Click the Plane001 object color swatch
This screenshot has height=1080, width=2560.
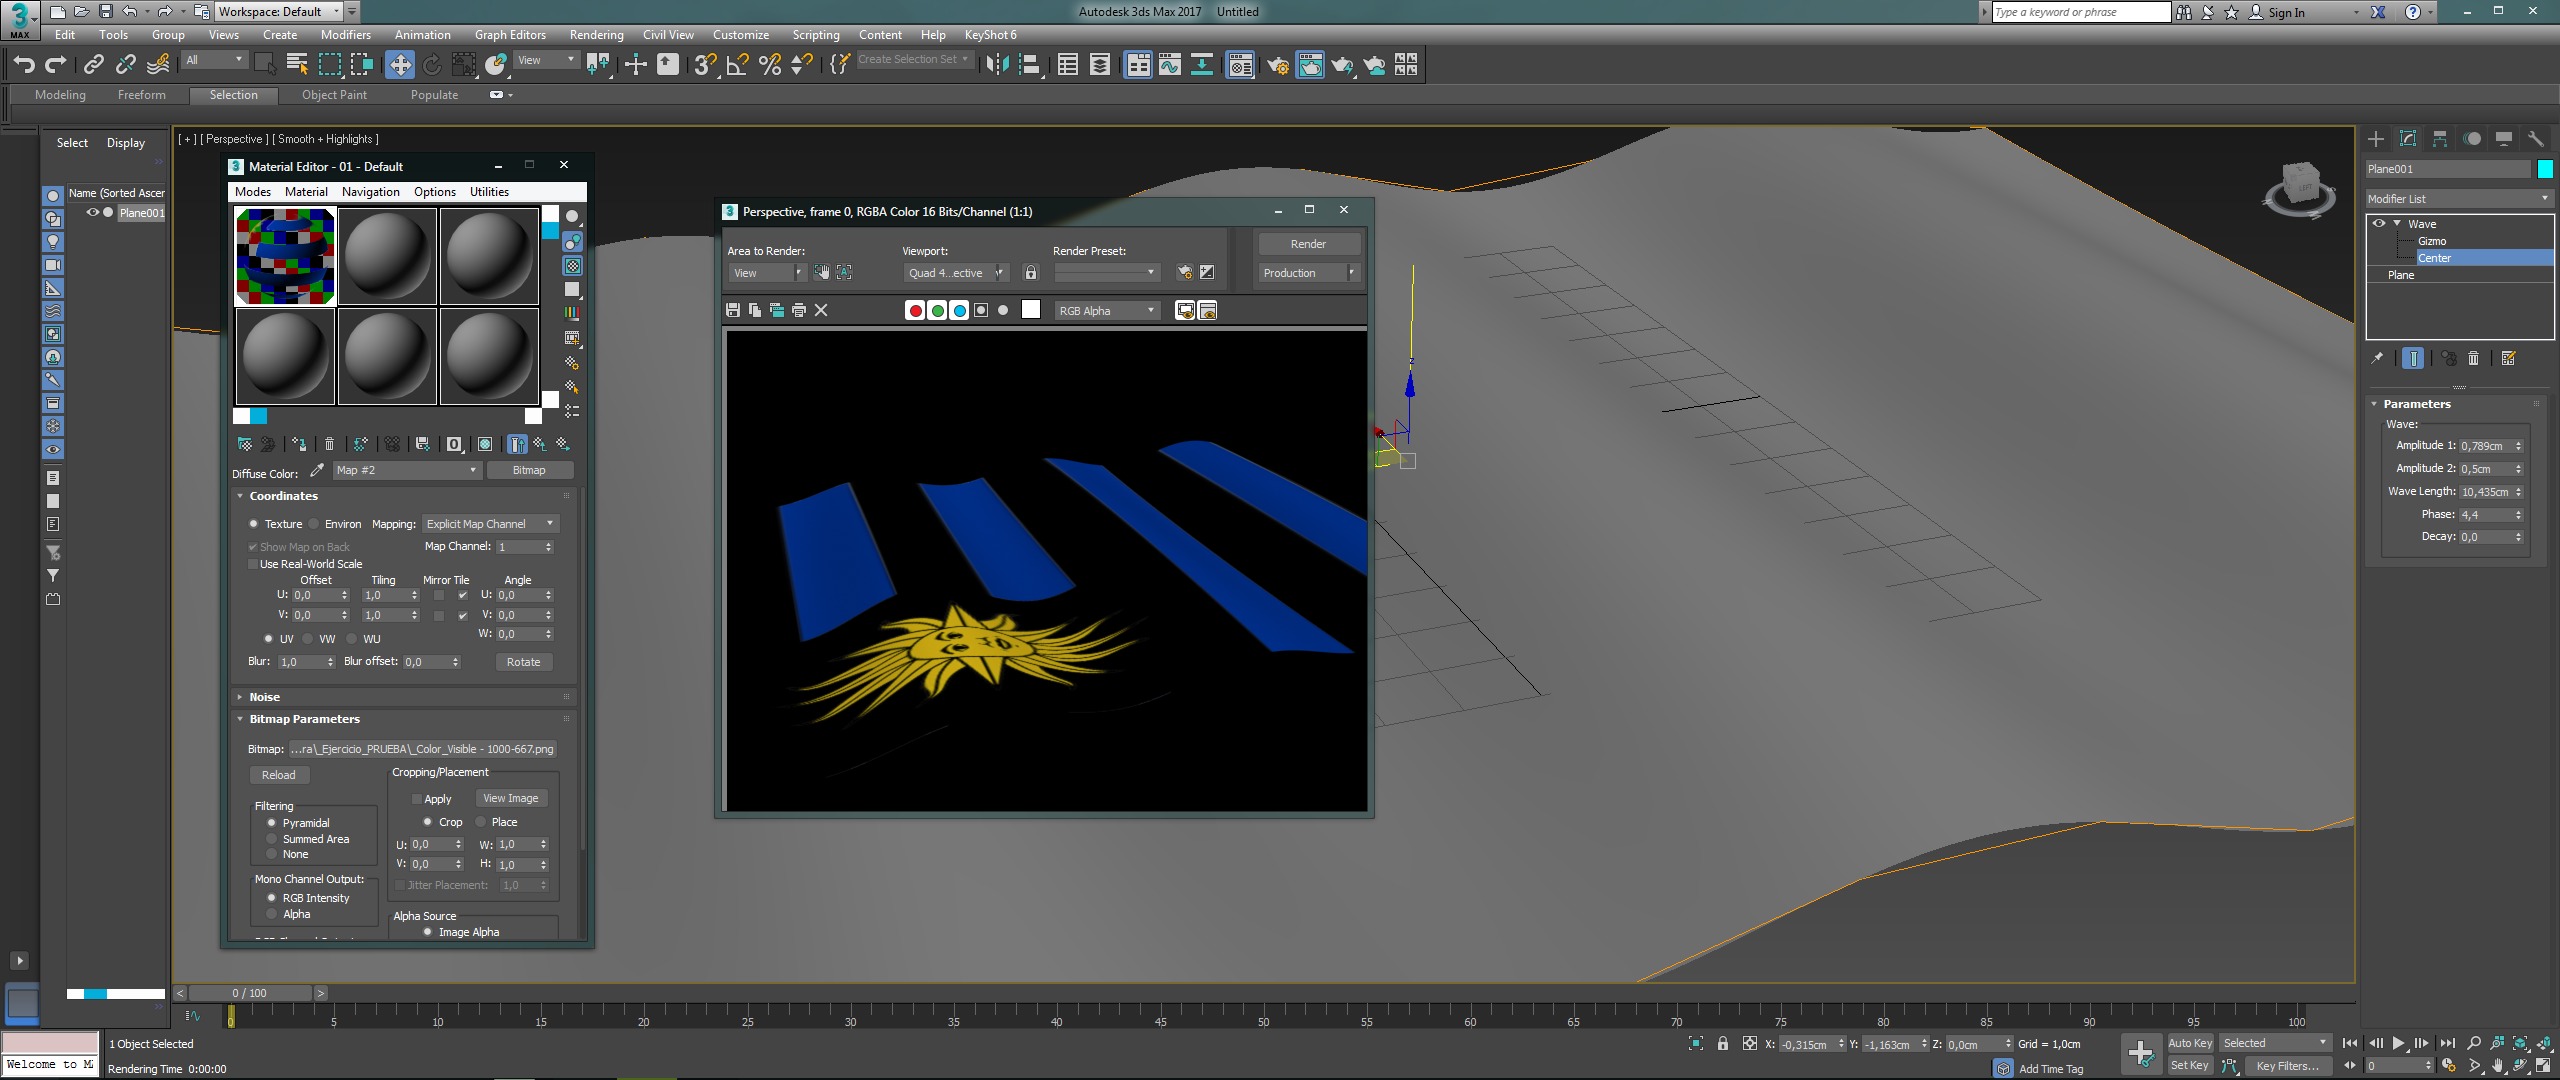(x=2544, y=169)
